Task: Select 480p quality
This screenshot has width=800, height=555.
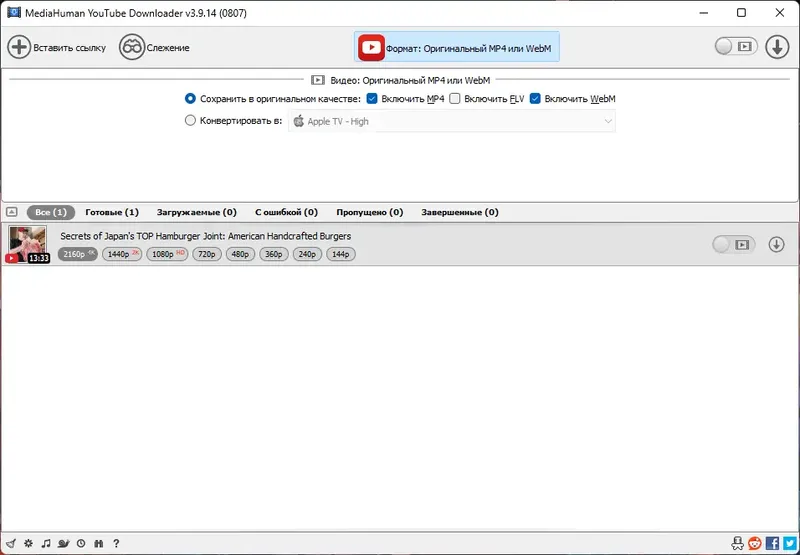Action: tap(240, 254)
